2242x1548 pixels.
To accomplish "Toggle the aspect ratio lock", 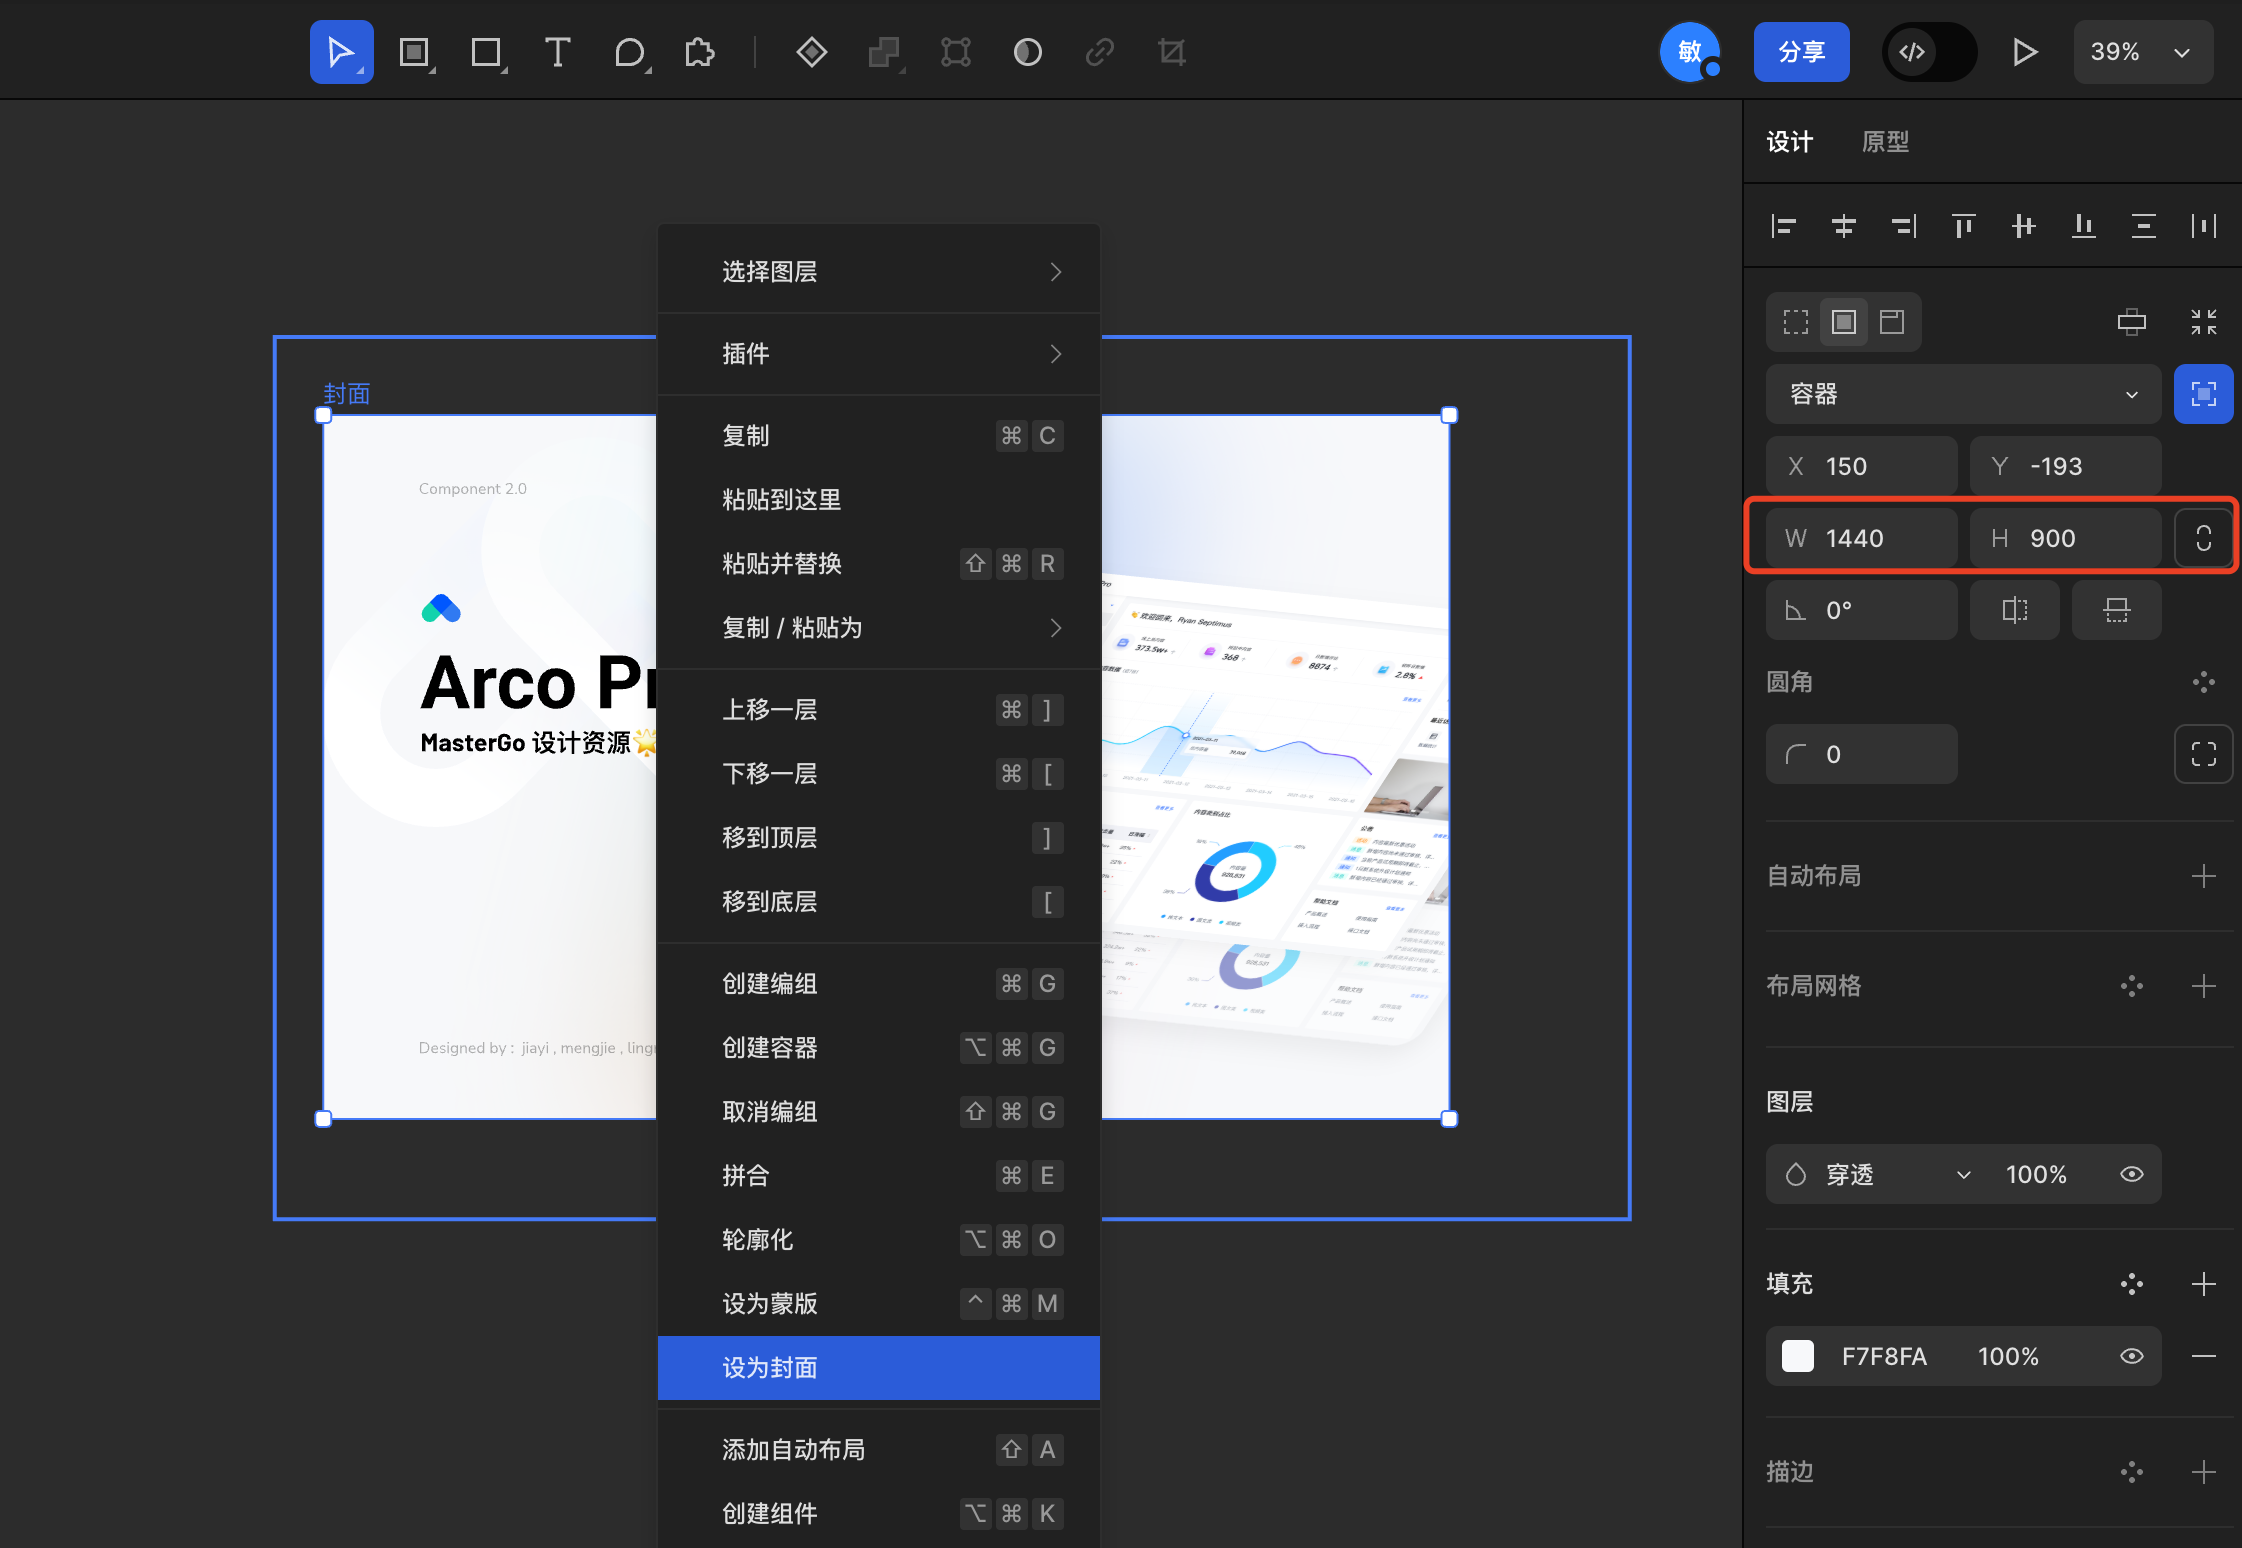I will pyautogui.click(x=2204, y=538).
